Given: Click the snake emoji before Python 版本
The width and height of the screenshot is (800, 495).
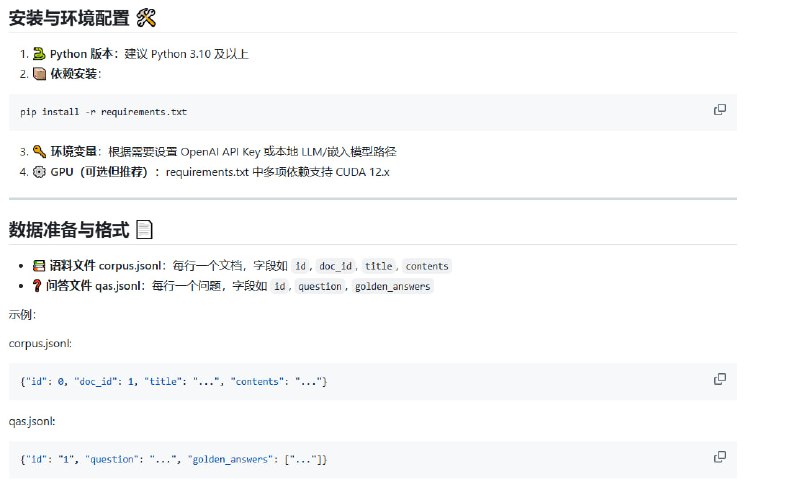Looking at the screenshot, I should [x=39, y=54].
